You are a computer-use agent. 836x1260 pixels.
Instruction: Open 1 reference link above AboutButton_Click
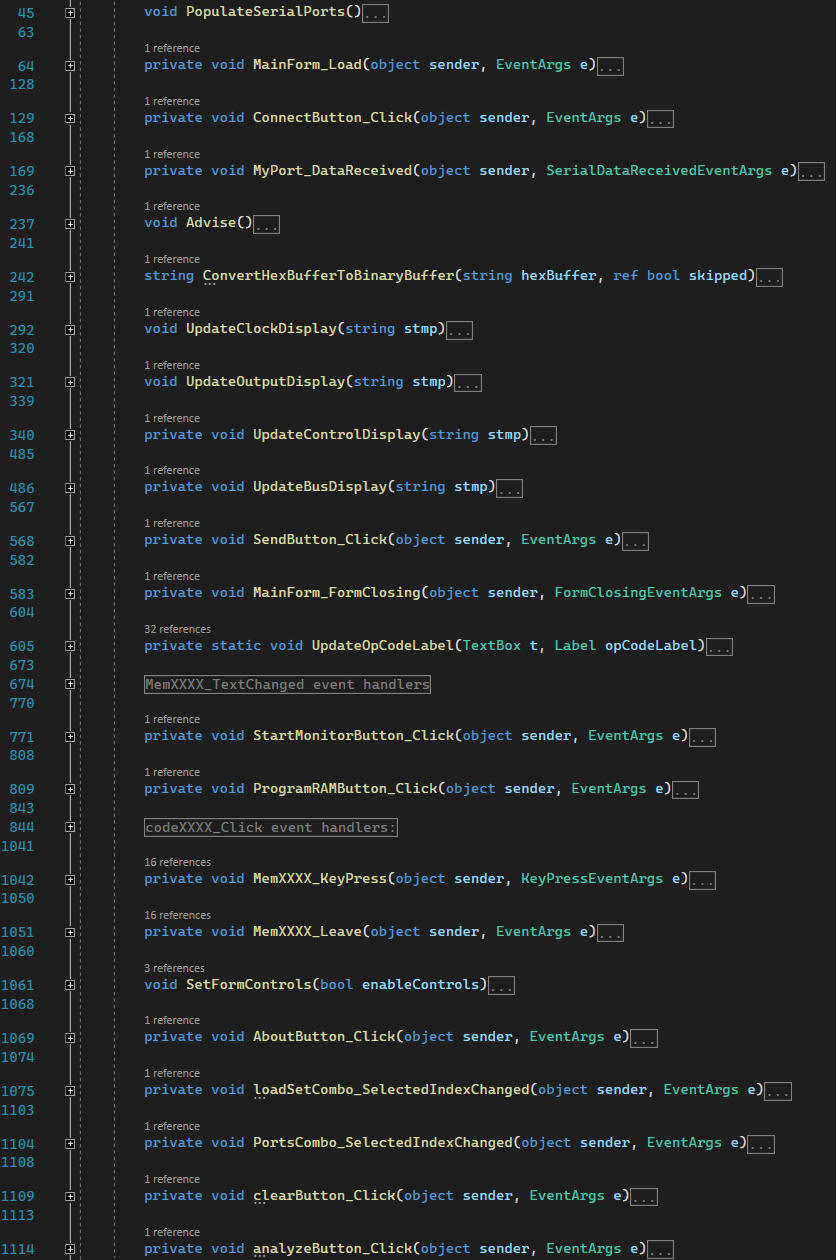[x=172, y=1020]
